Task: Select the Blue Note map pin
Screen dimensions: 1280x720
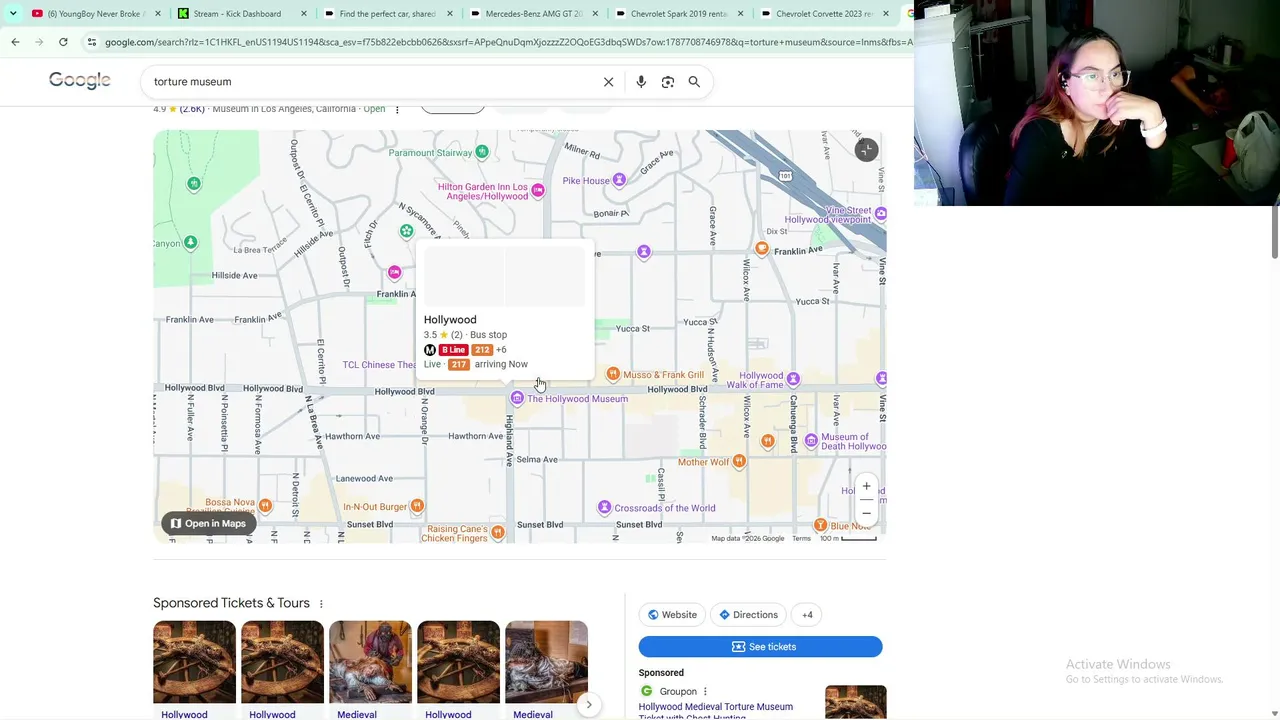Action: (x=820, y=525)
